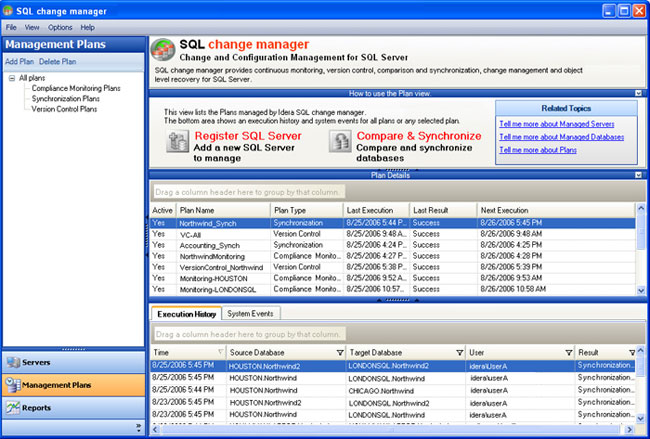Click the Compare & Synchronize heading
This screenshot has width=650, height=439.
click(419, 136)
